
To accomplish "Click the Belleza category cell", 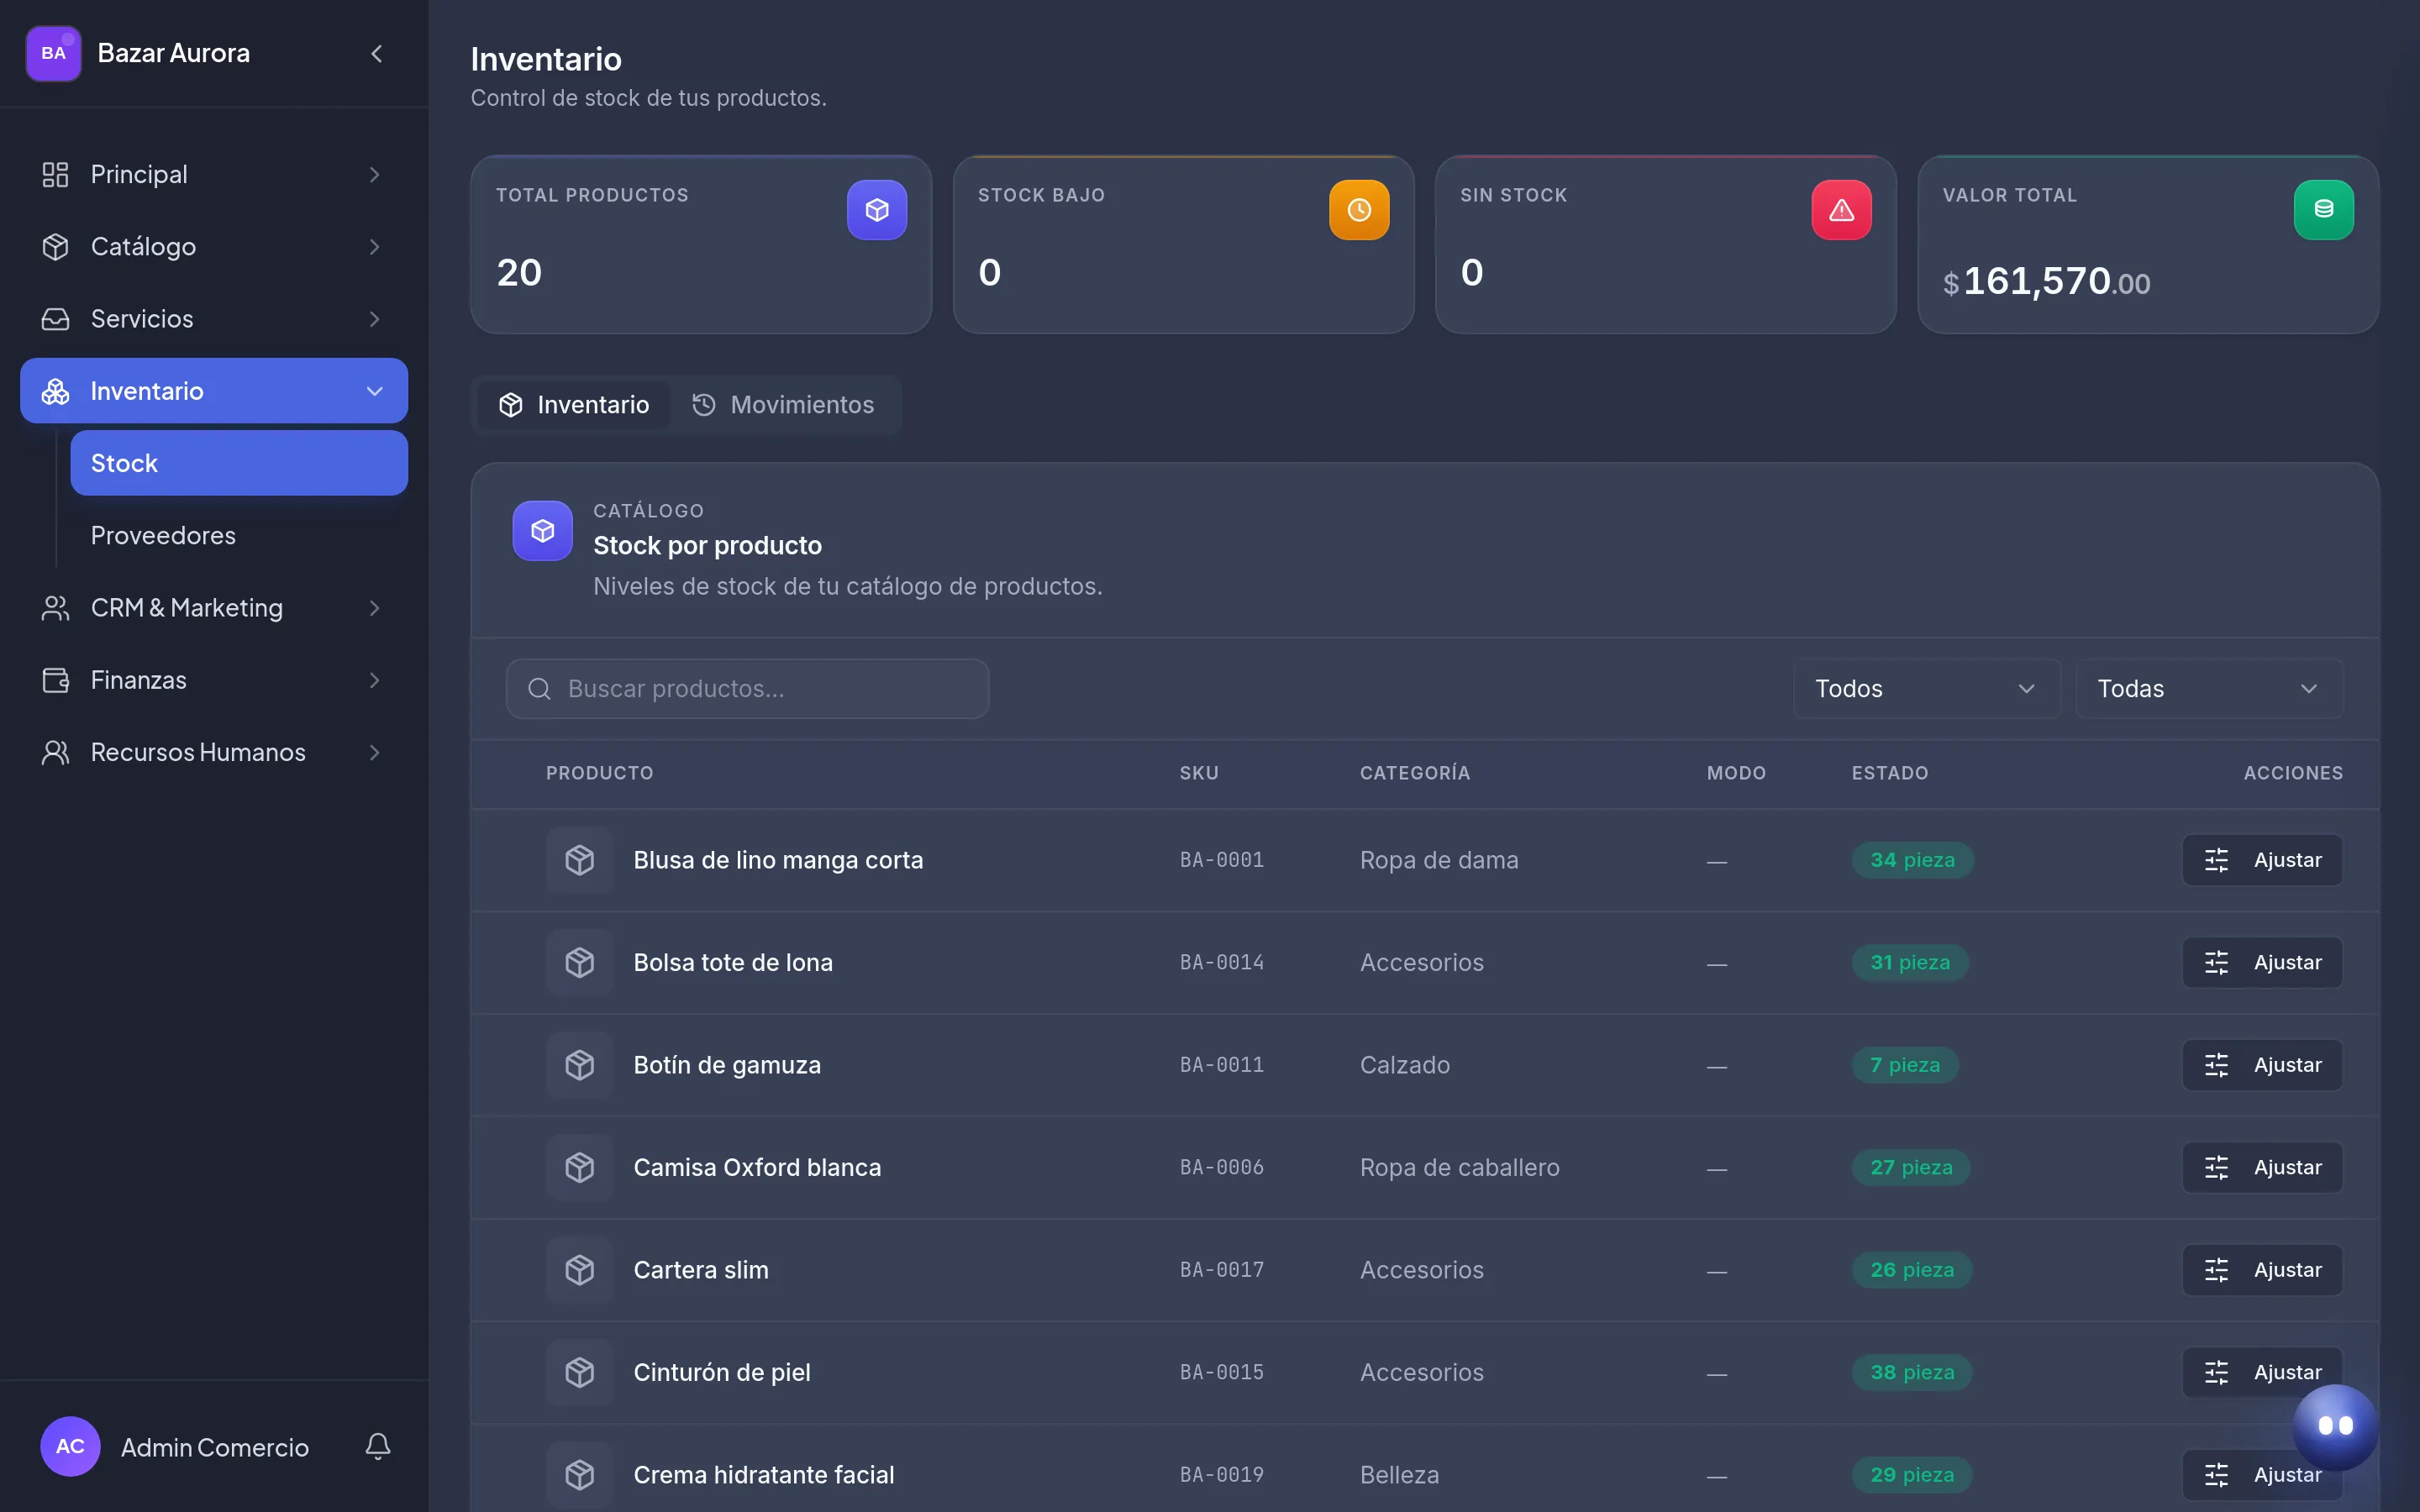I will coord(1399,1475).
